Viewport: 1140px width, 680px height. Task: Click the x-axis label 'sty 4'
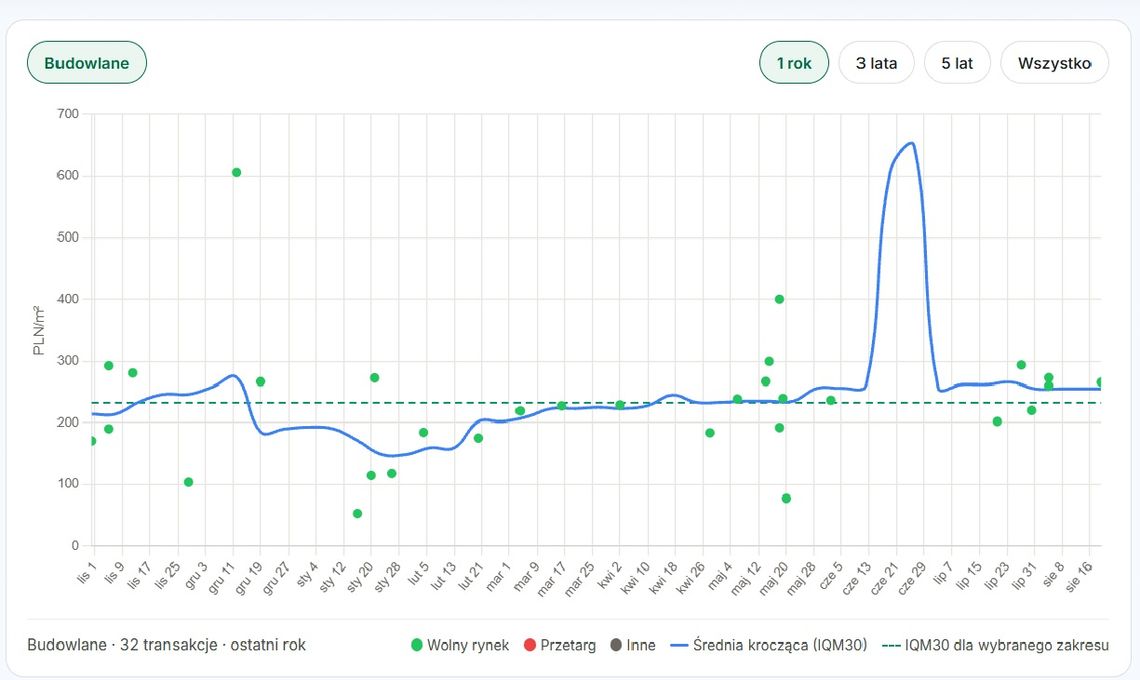(x=307, y=575)
